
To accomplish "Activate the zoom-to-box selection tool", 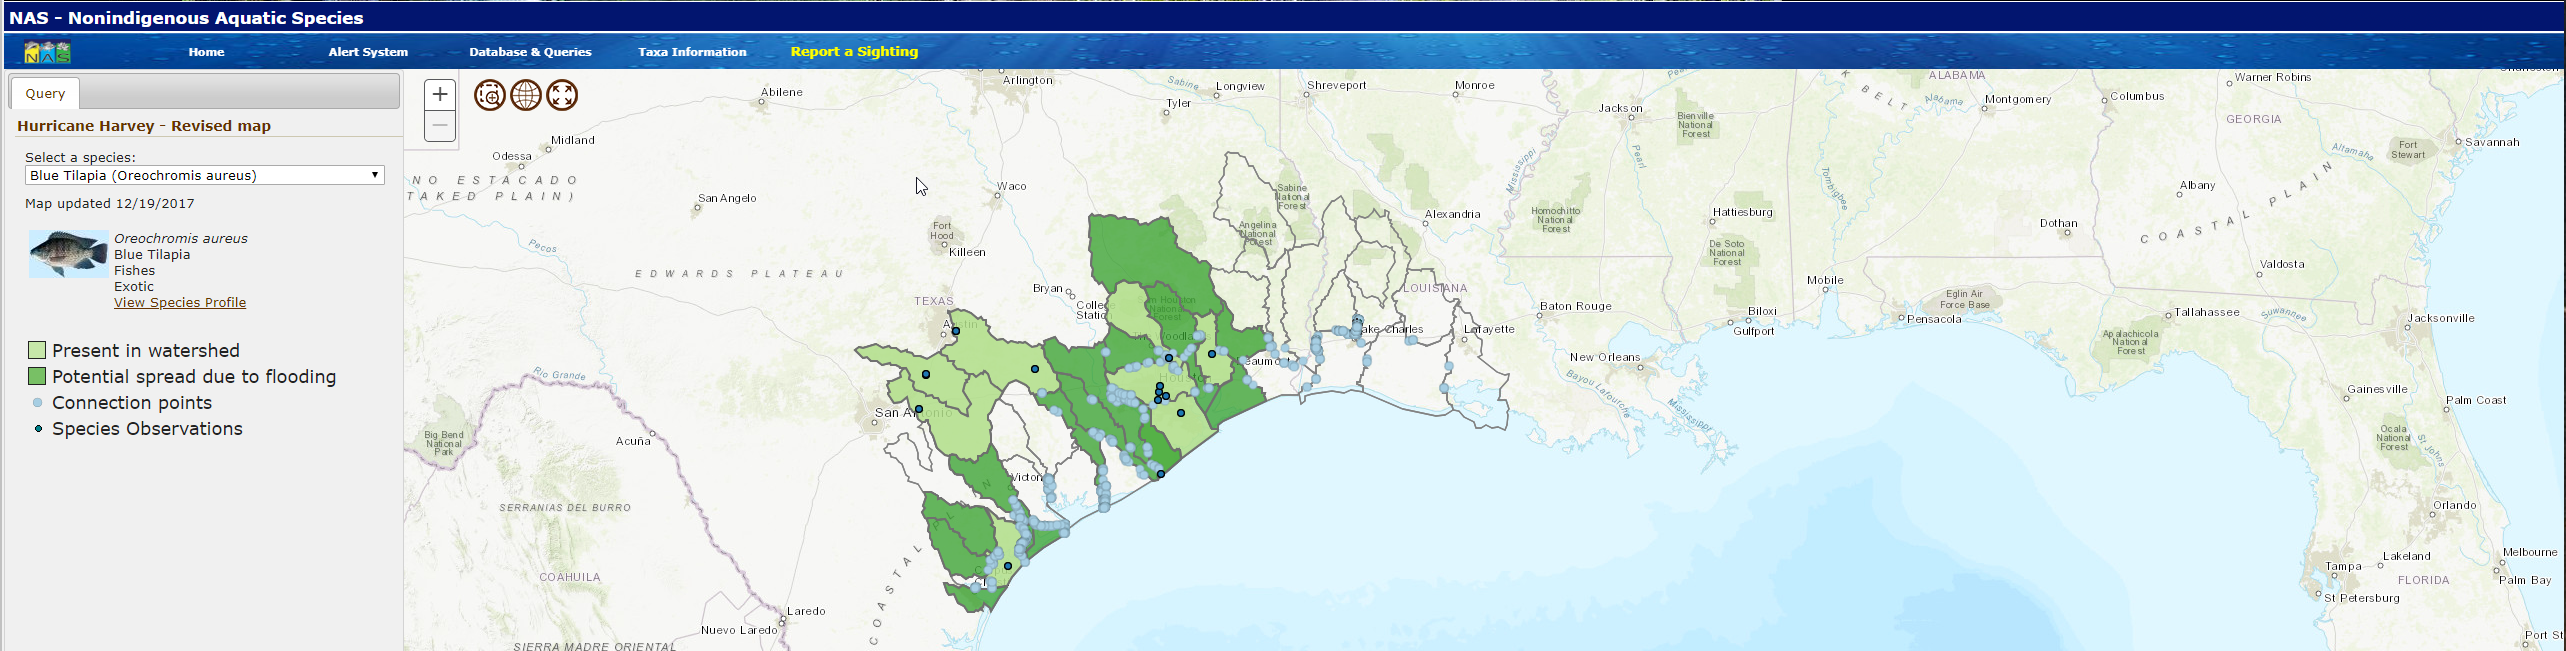I will 489,95.
